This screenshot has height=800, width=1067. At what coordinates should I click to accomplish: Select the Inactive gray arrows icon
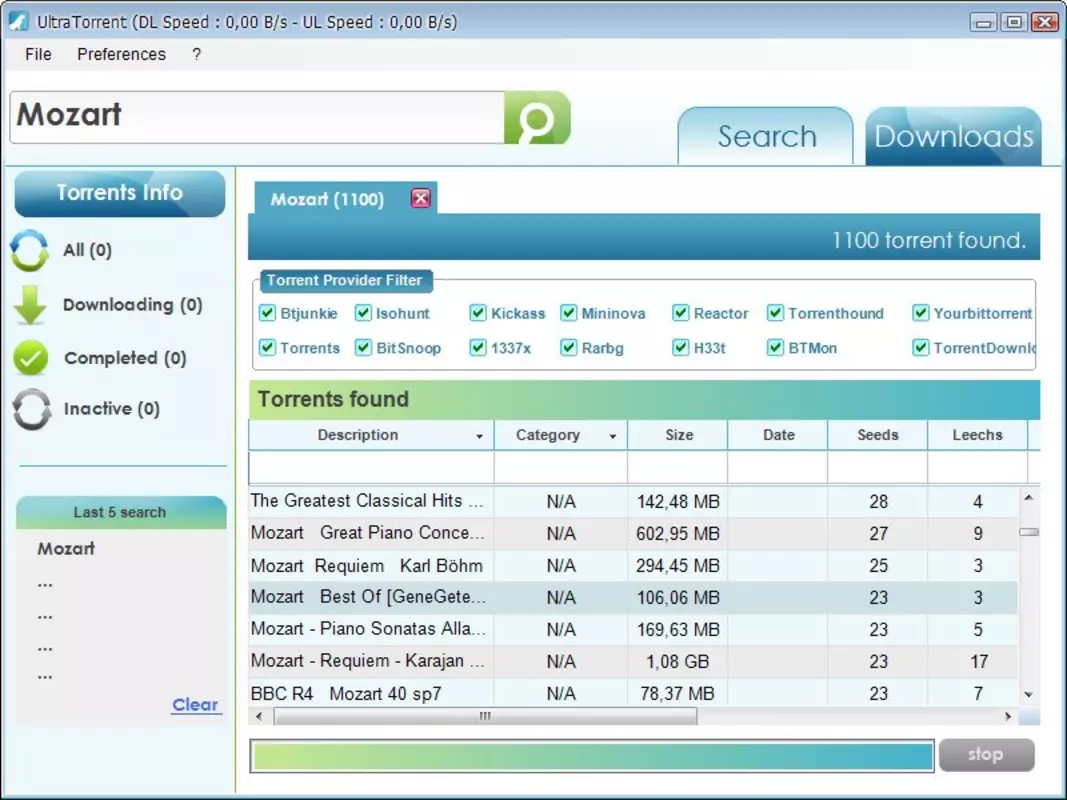[31, 409]
